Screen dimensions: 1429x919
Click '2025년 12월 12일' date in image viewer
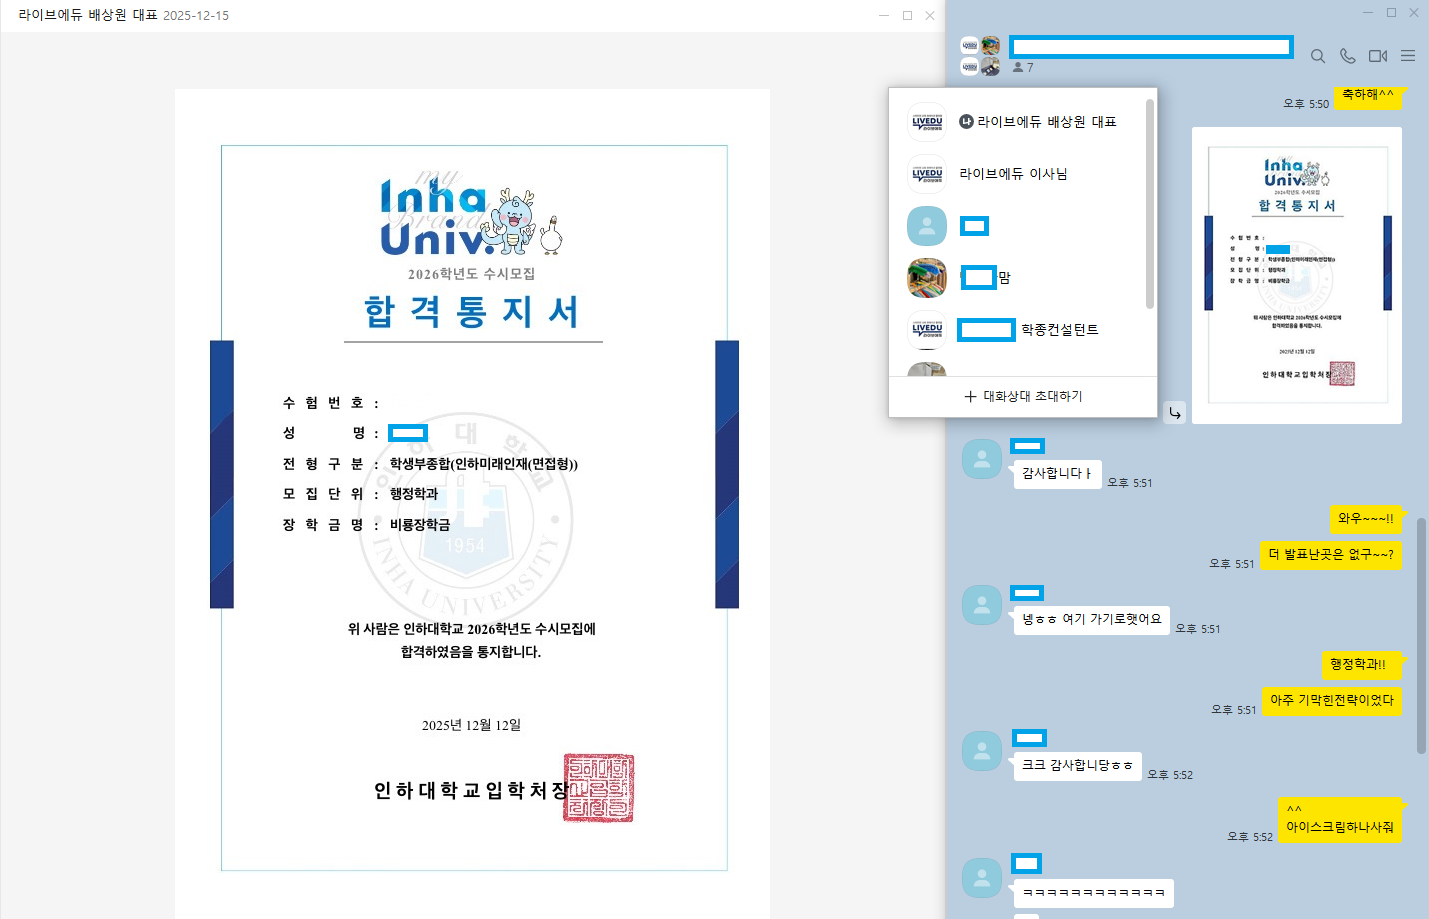click(471, 725)
